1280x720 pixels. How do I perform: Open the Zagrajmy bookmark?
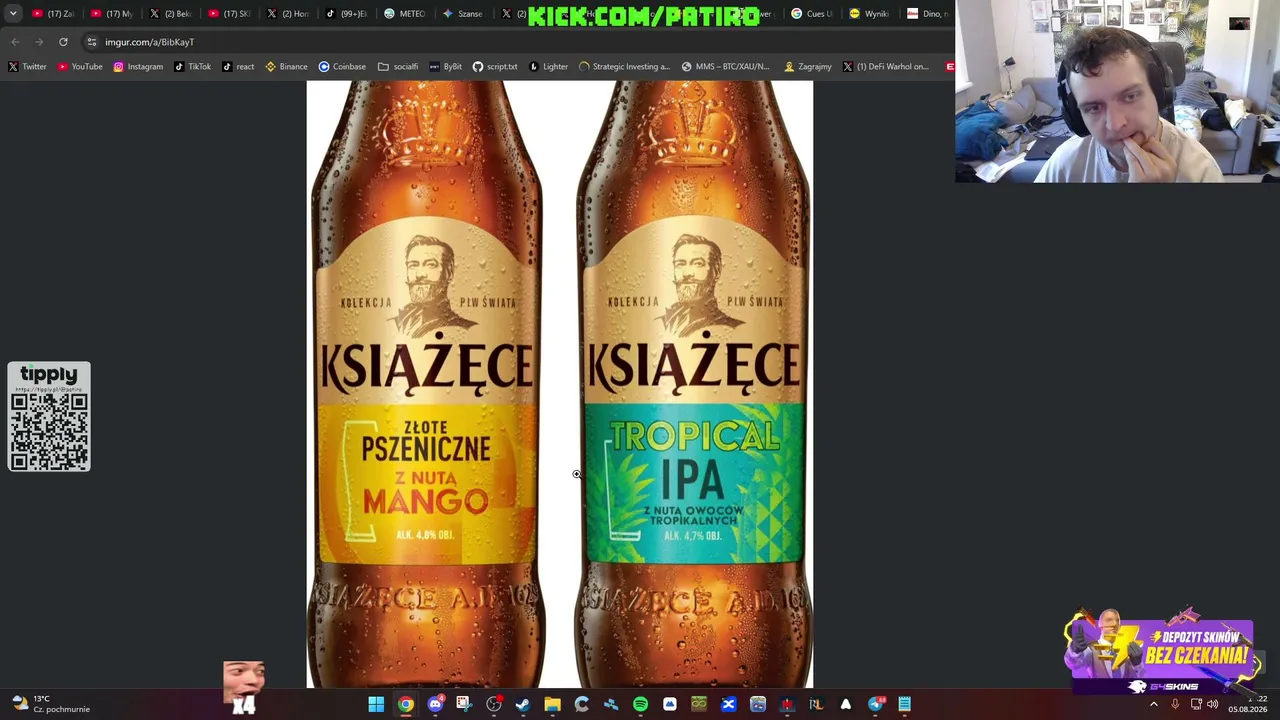point(808,67)
